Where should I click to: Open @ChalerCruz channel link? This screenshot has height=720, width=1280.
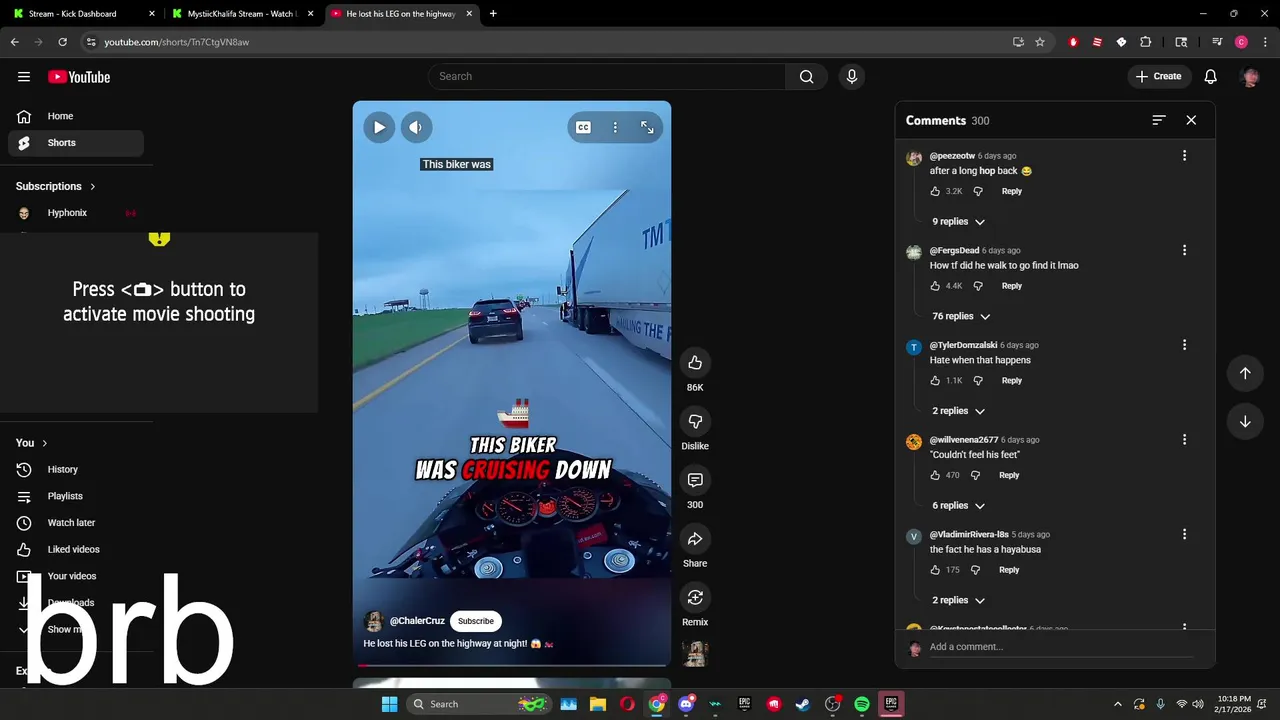click(x=417, y=621)
